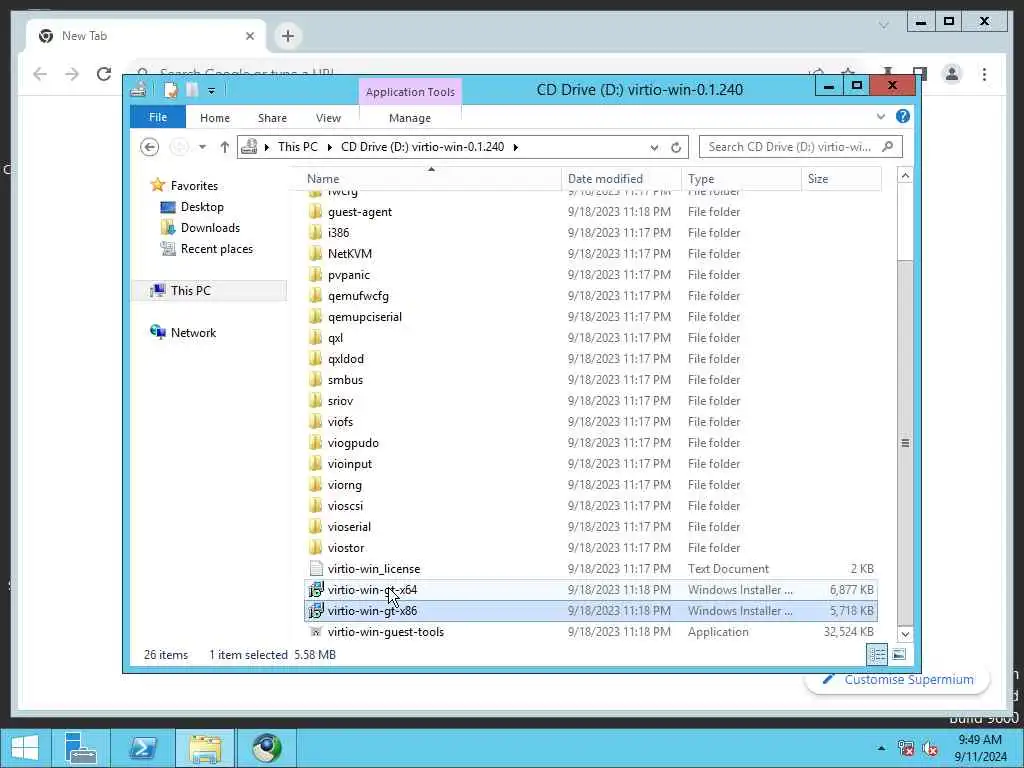Expand path arrow after This PC
1024x768 pixels.
[x=329, y=147]
